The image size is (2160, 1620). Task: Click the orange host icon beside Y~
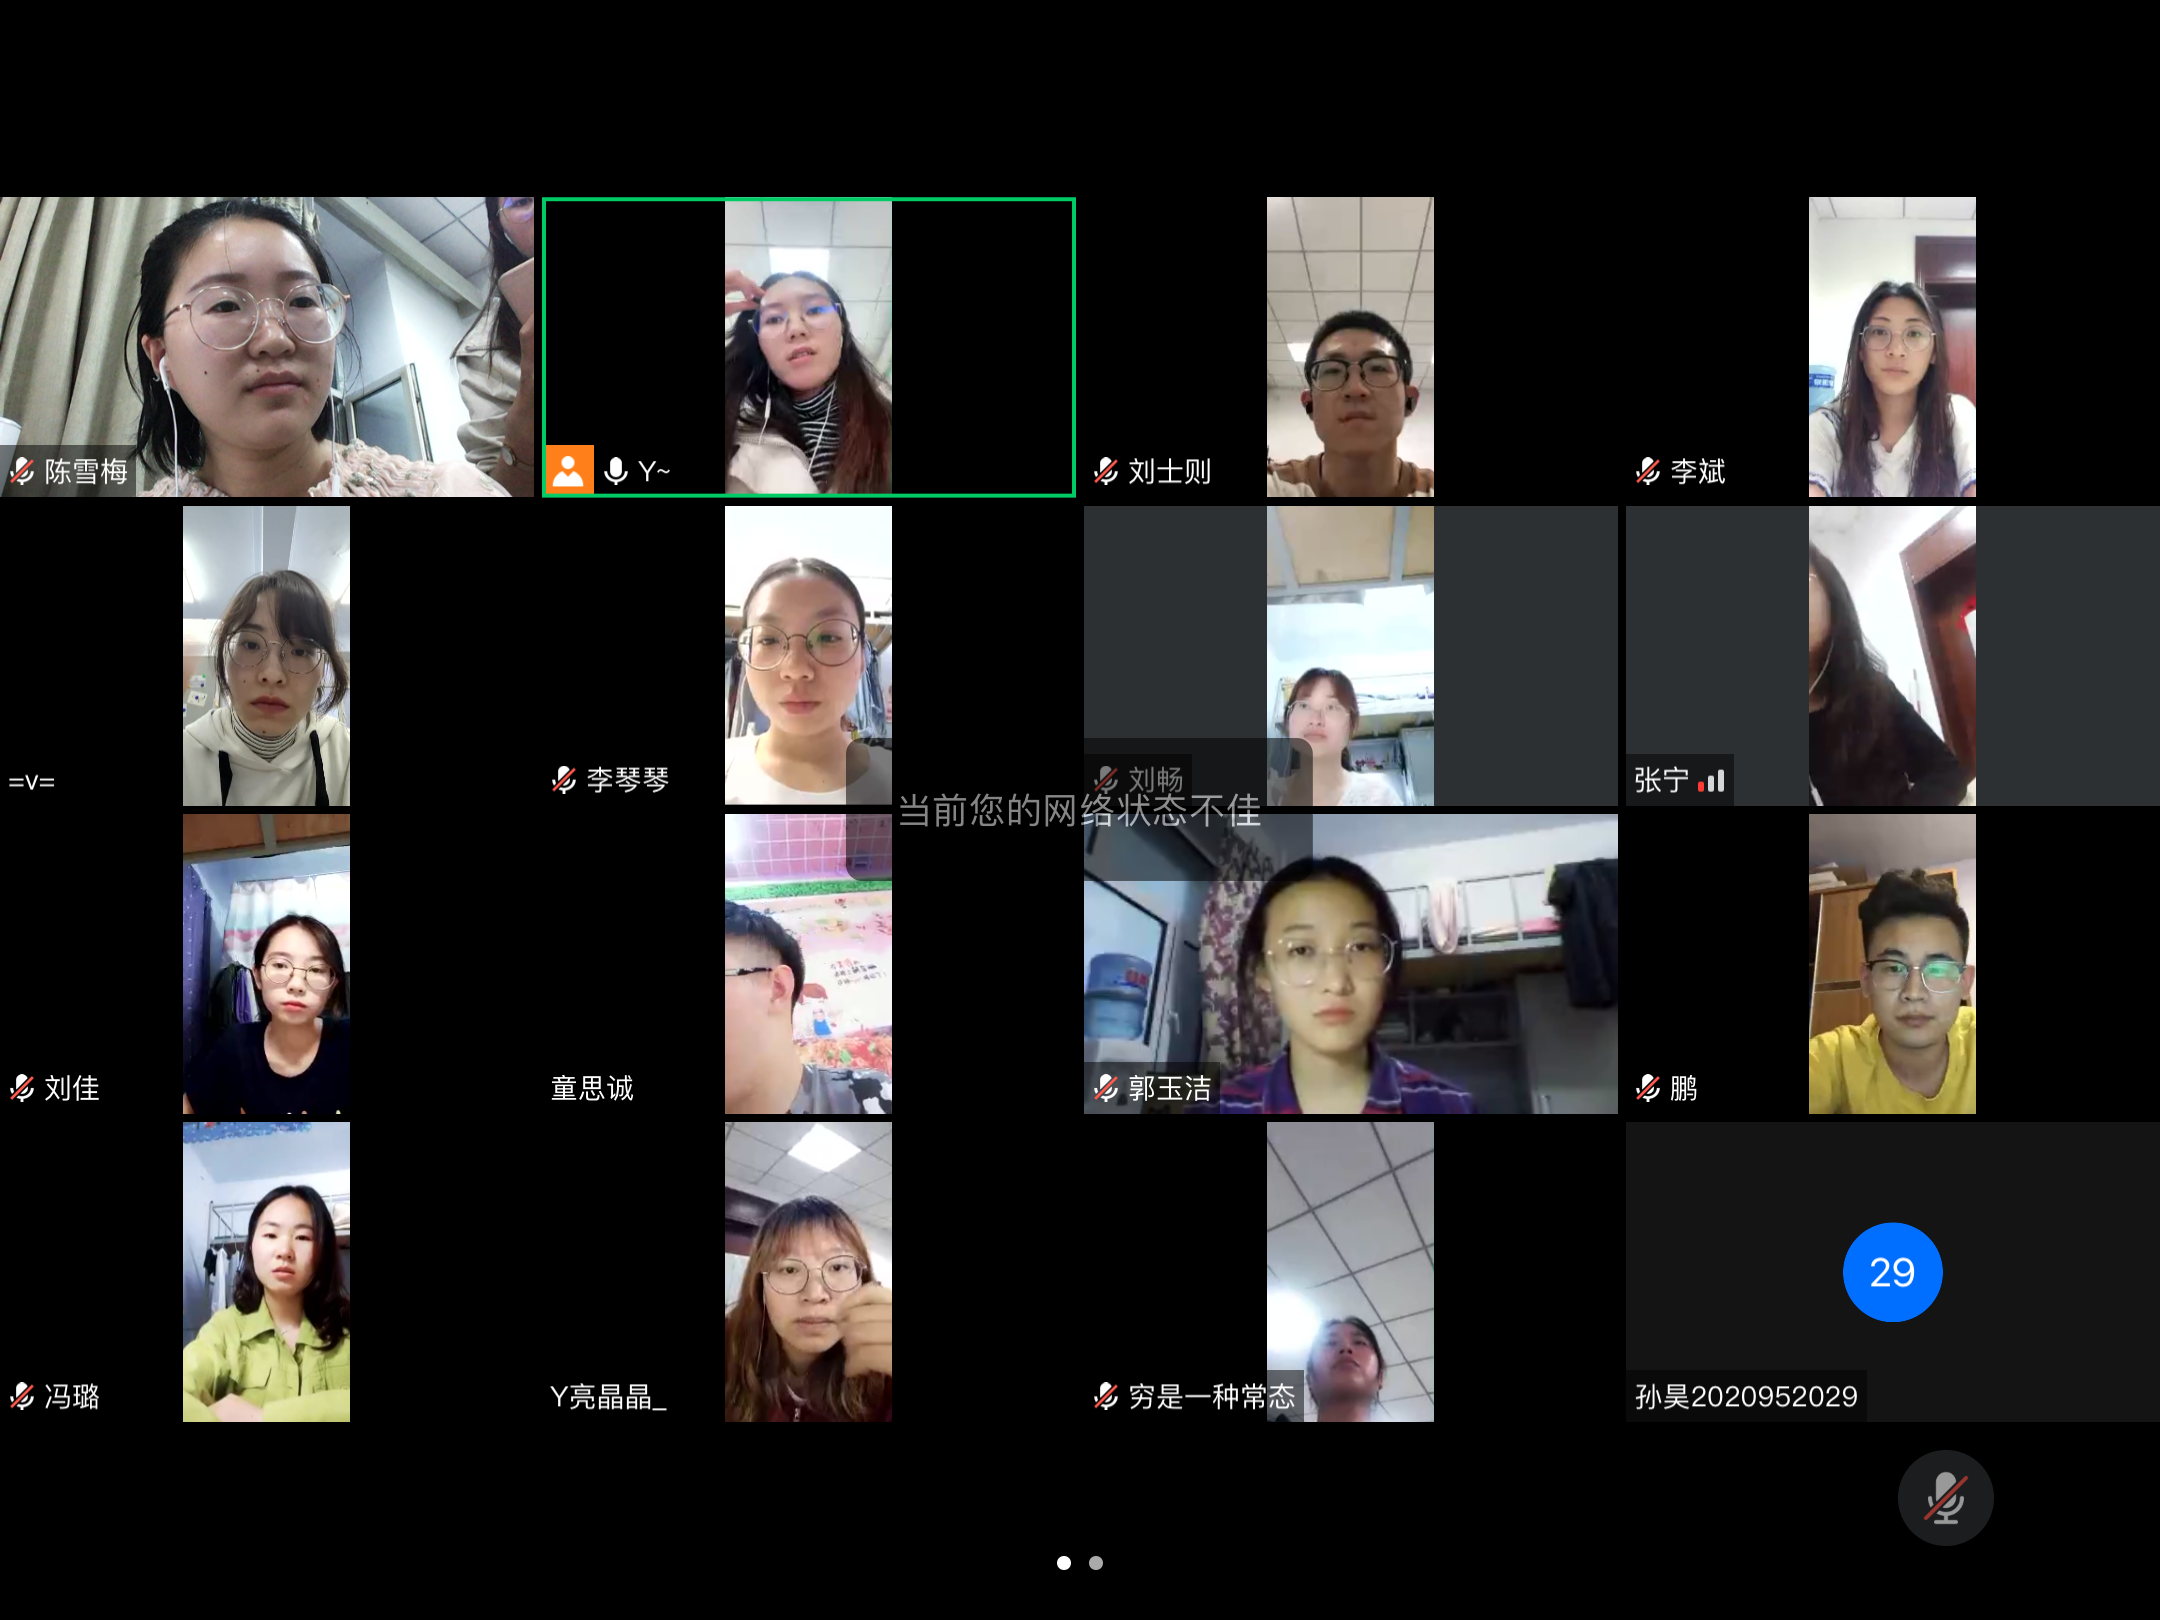(x=569, y=470)
